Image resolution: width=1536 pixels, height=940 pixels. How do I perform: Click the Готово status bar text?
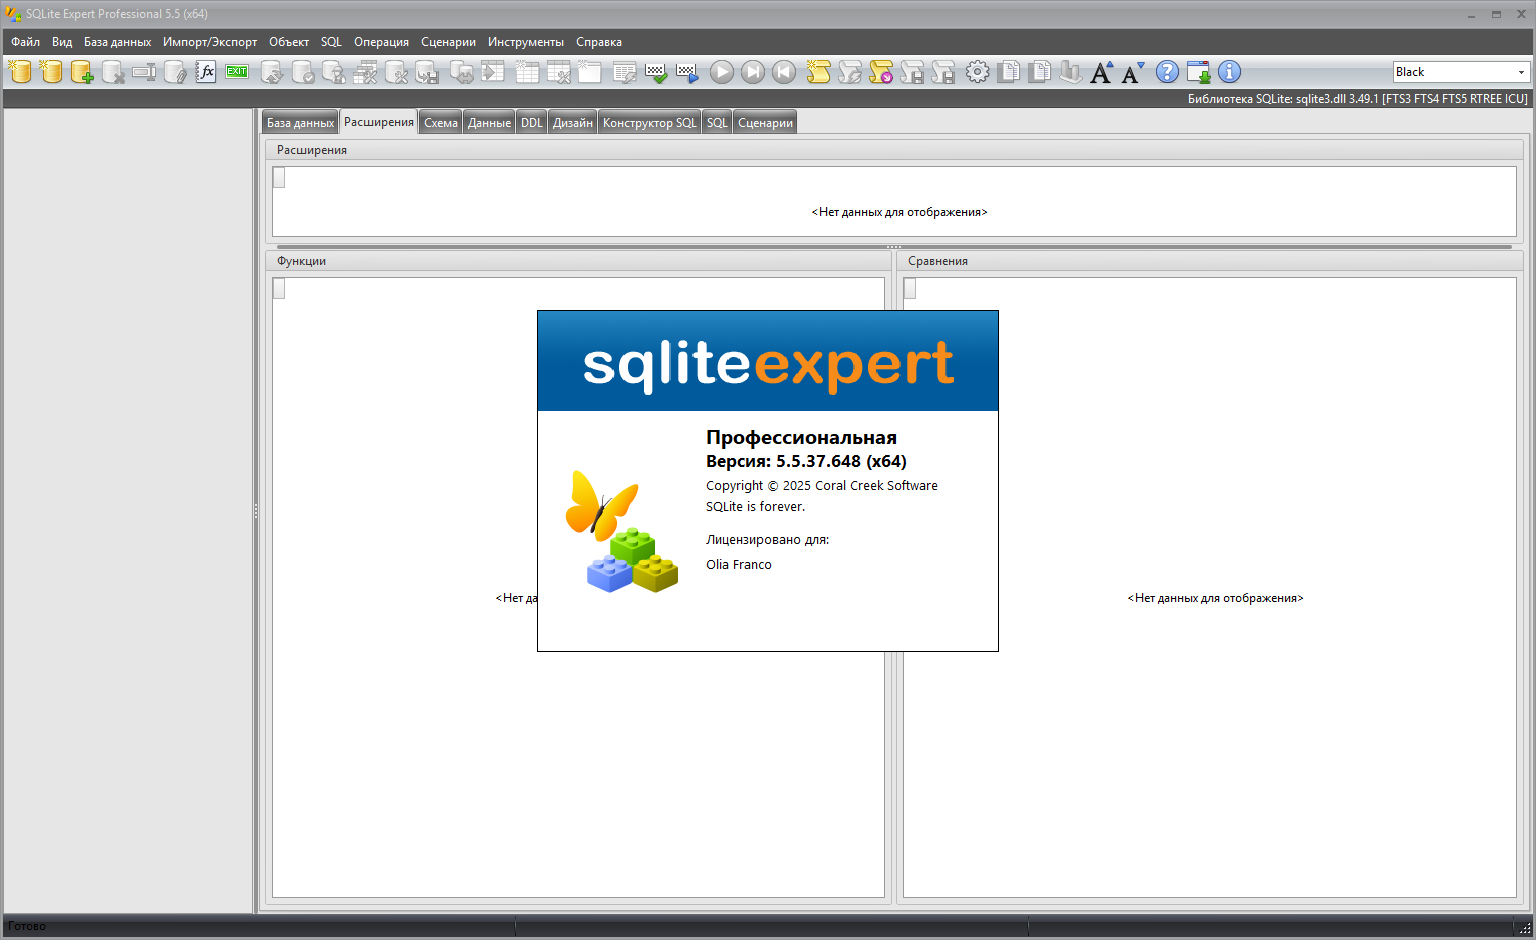pyautogui.click(x=27, y=926)
